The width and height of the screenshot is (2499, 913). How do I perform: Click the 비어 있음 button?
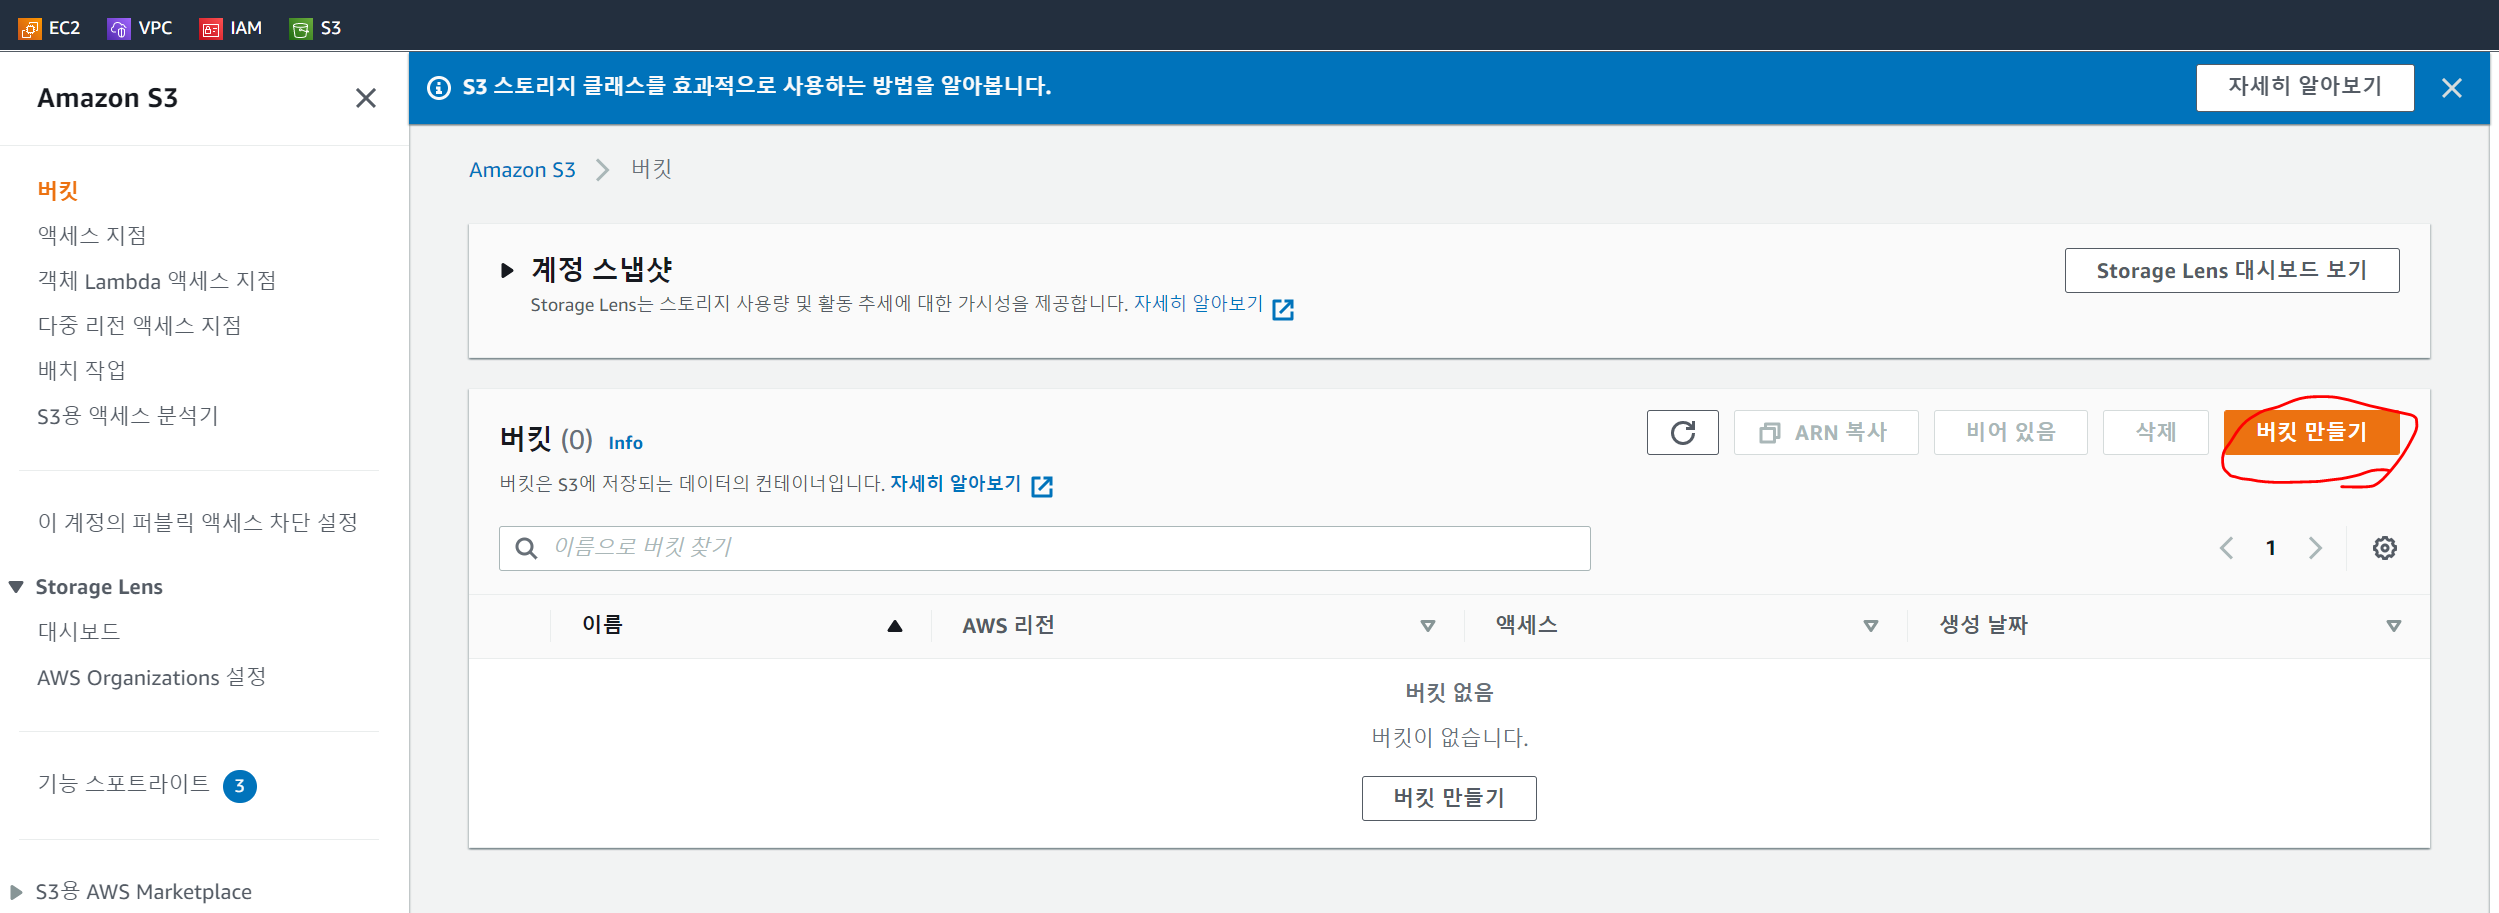coord(2011,432)
